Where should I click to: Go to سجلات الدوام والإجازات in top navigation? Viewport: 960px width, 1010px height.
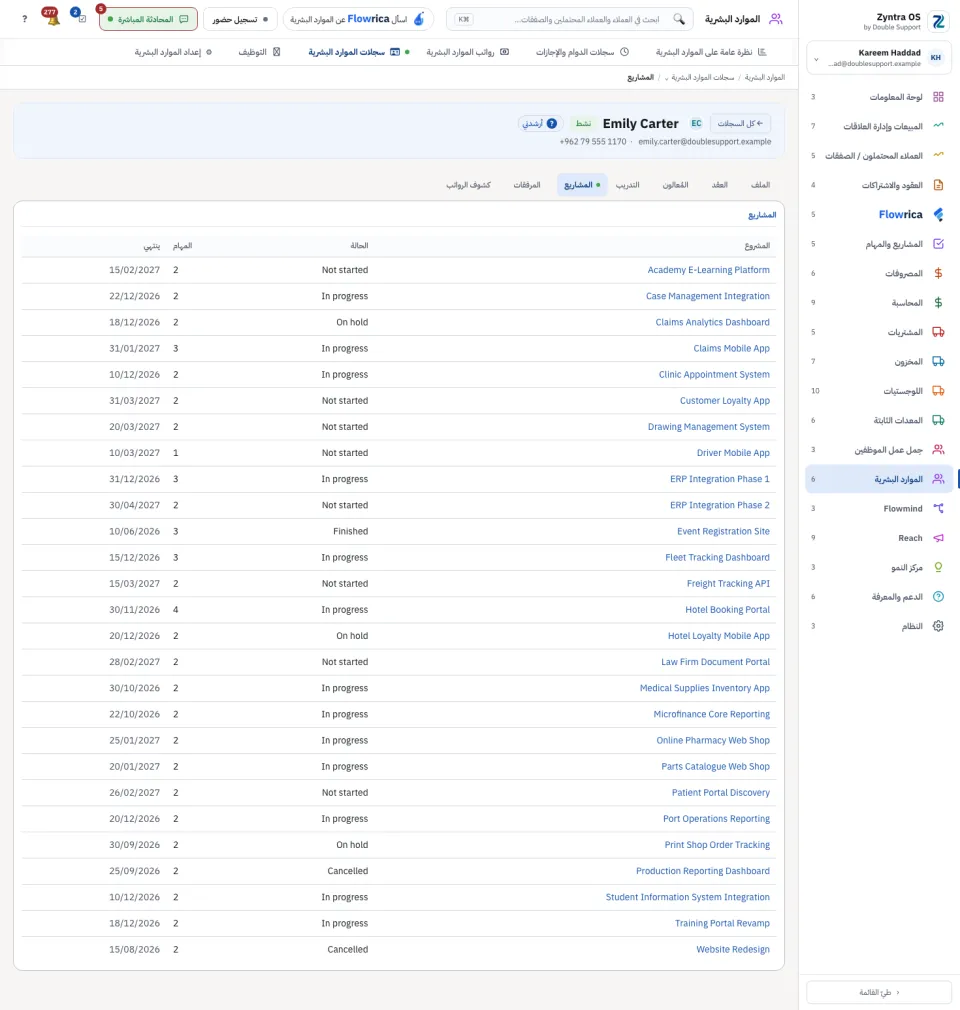pos(582,52)
